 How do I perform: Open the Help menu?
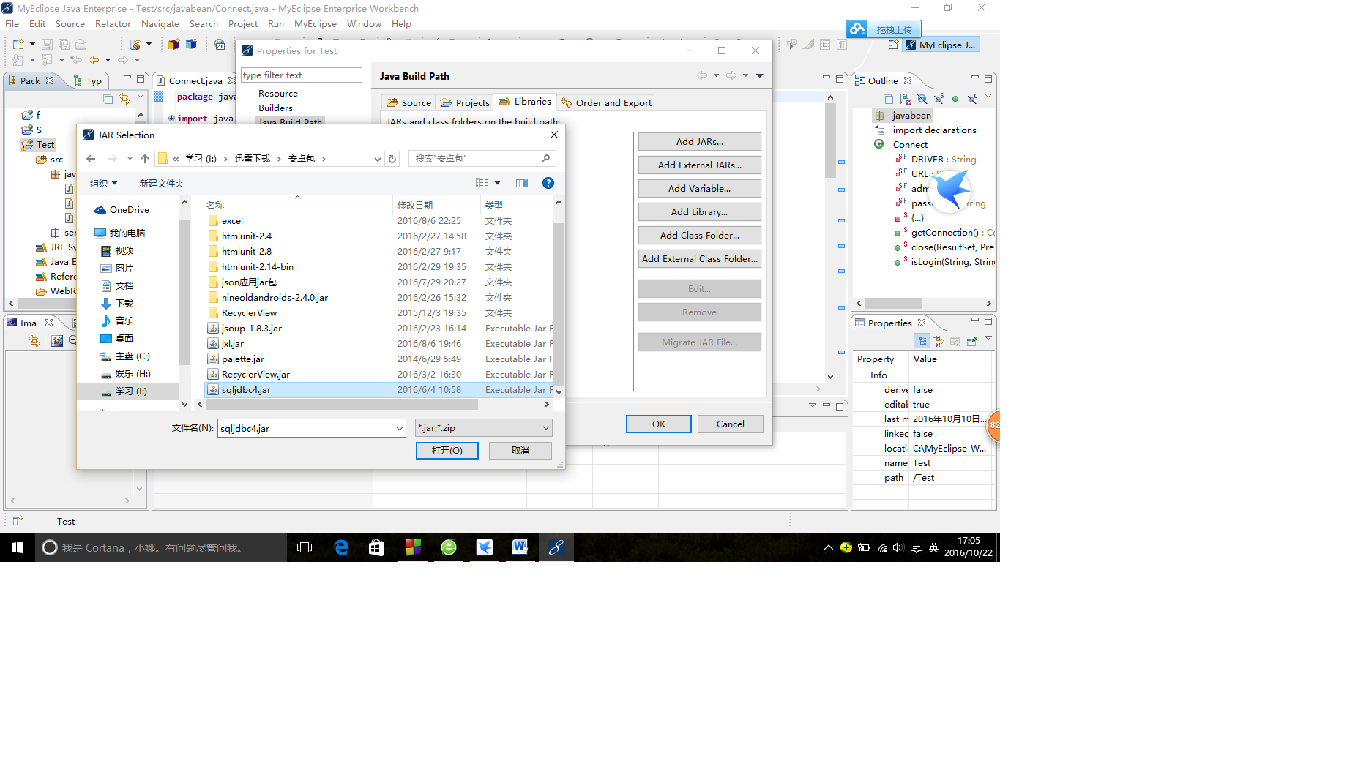(x=401, y=23)
